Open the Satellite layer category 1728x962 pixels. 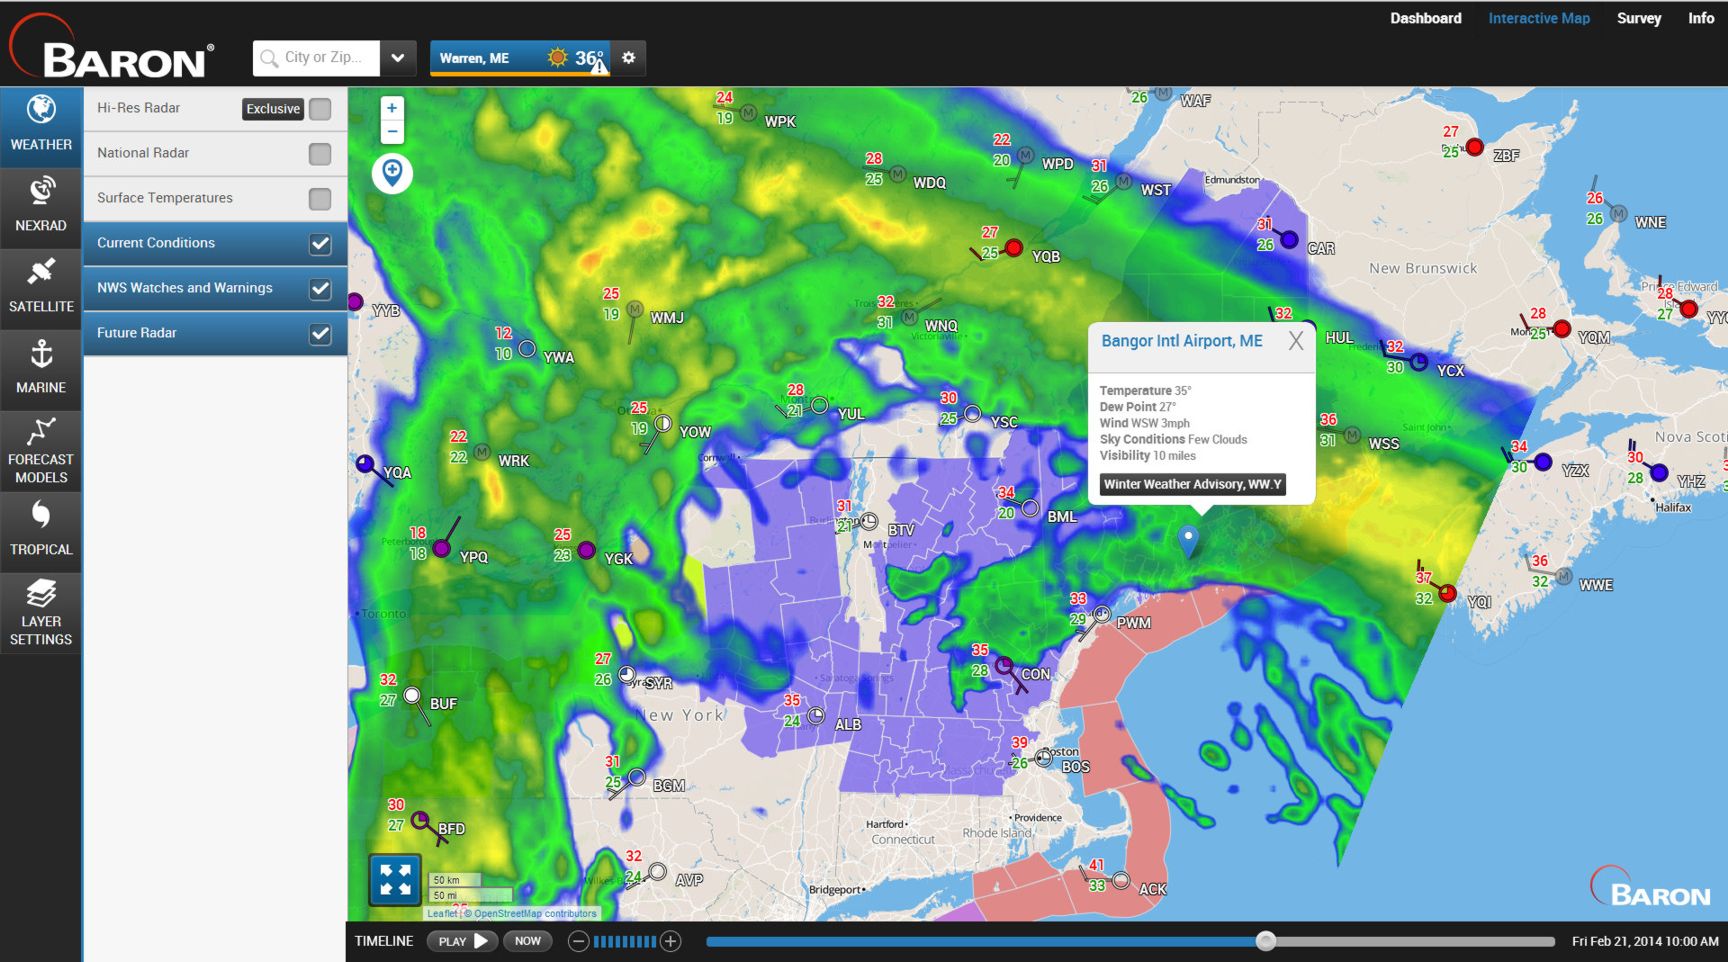[41, 288]
